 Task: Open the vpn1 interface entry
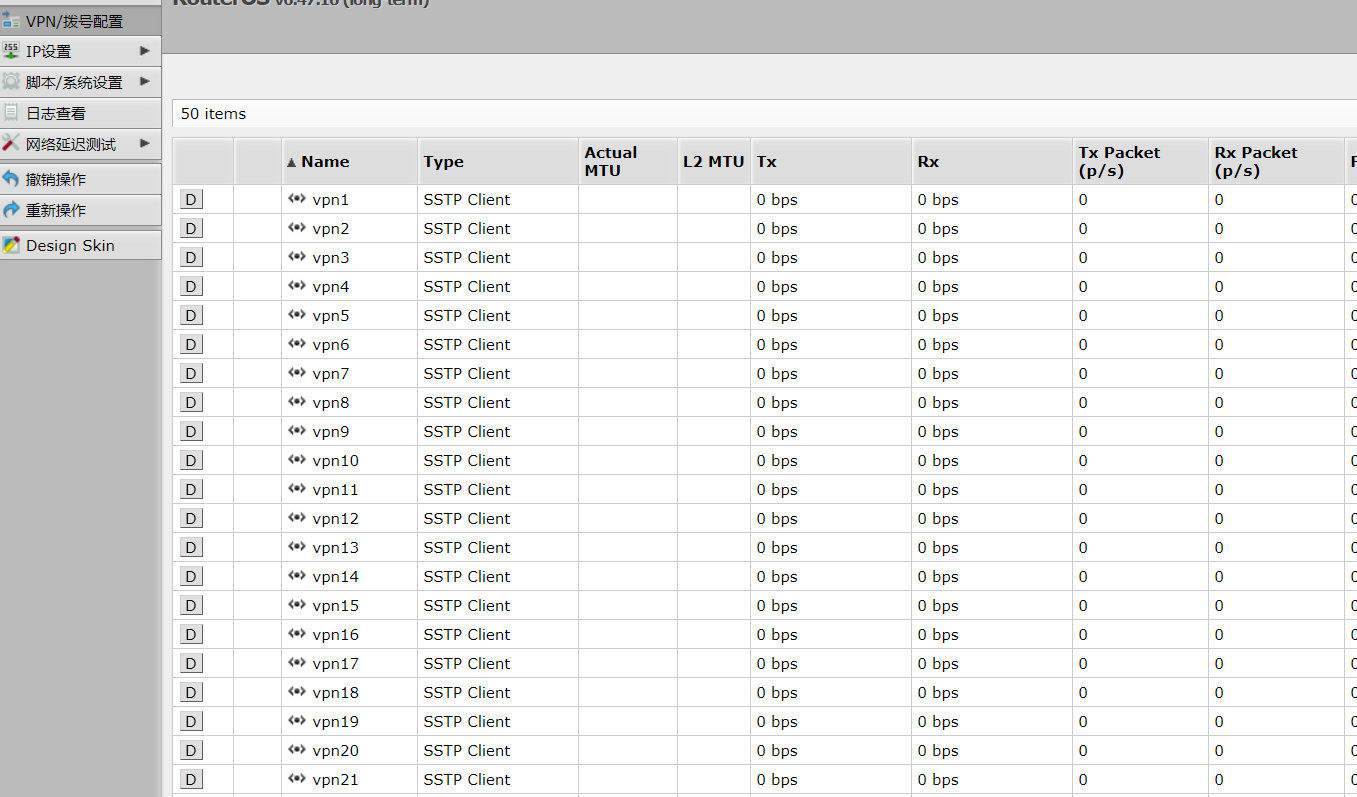[x=331, y=200]
